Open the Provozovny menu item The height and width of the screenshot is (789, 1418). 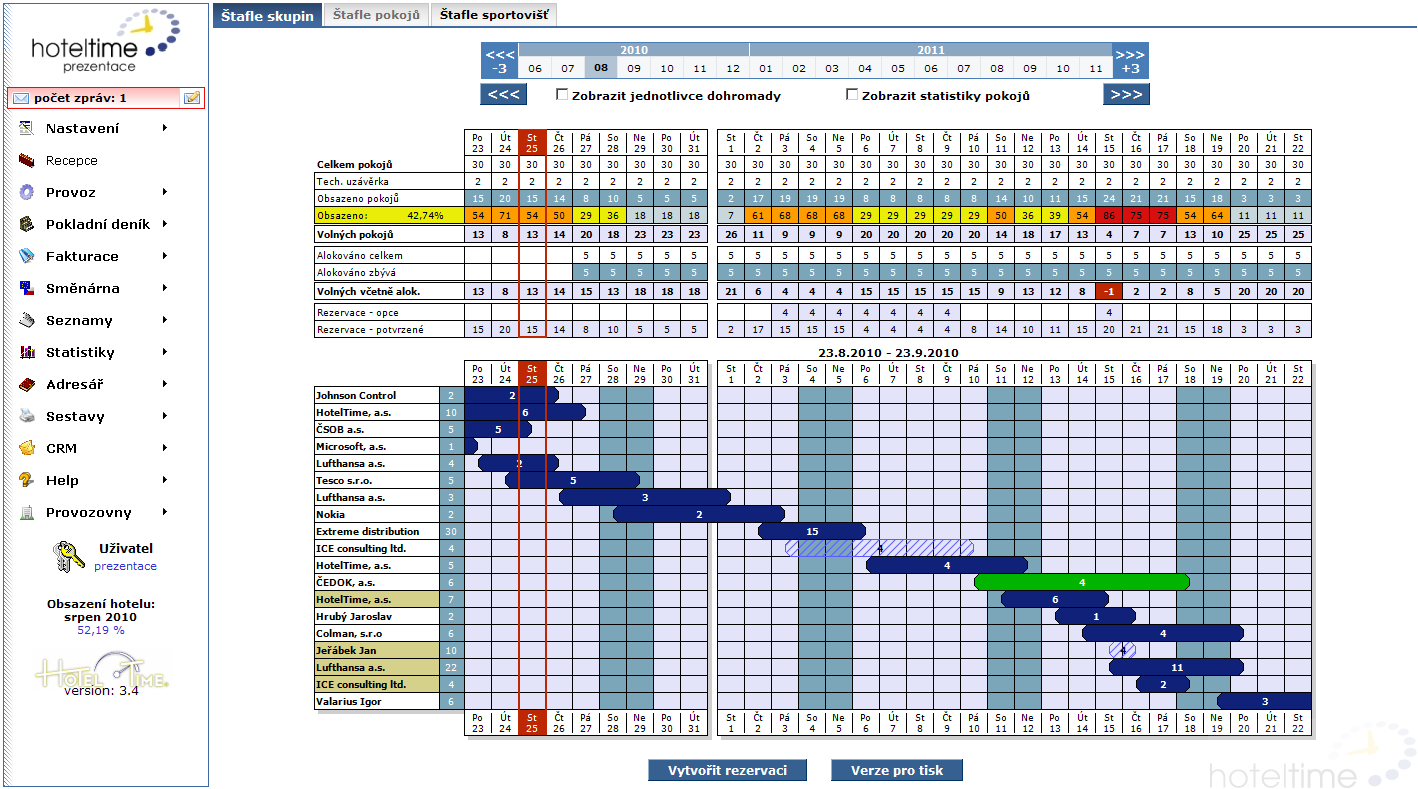(88, 512)
